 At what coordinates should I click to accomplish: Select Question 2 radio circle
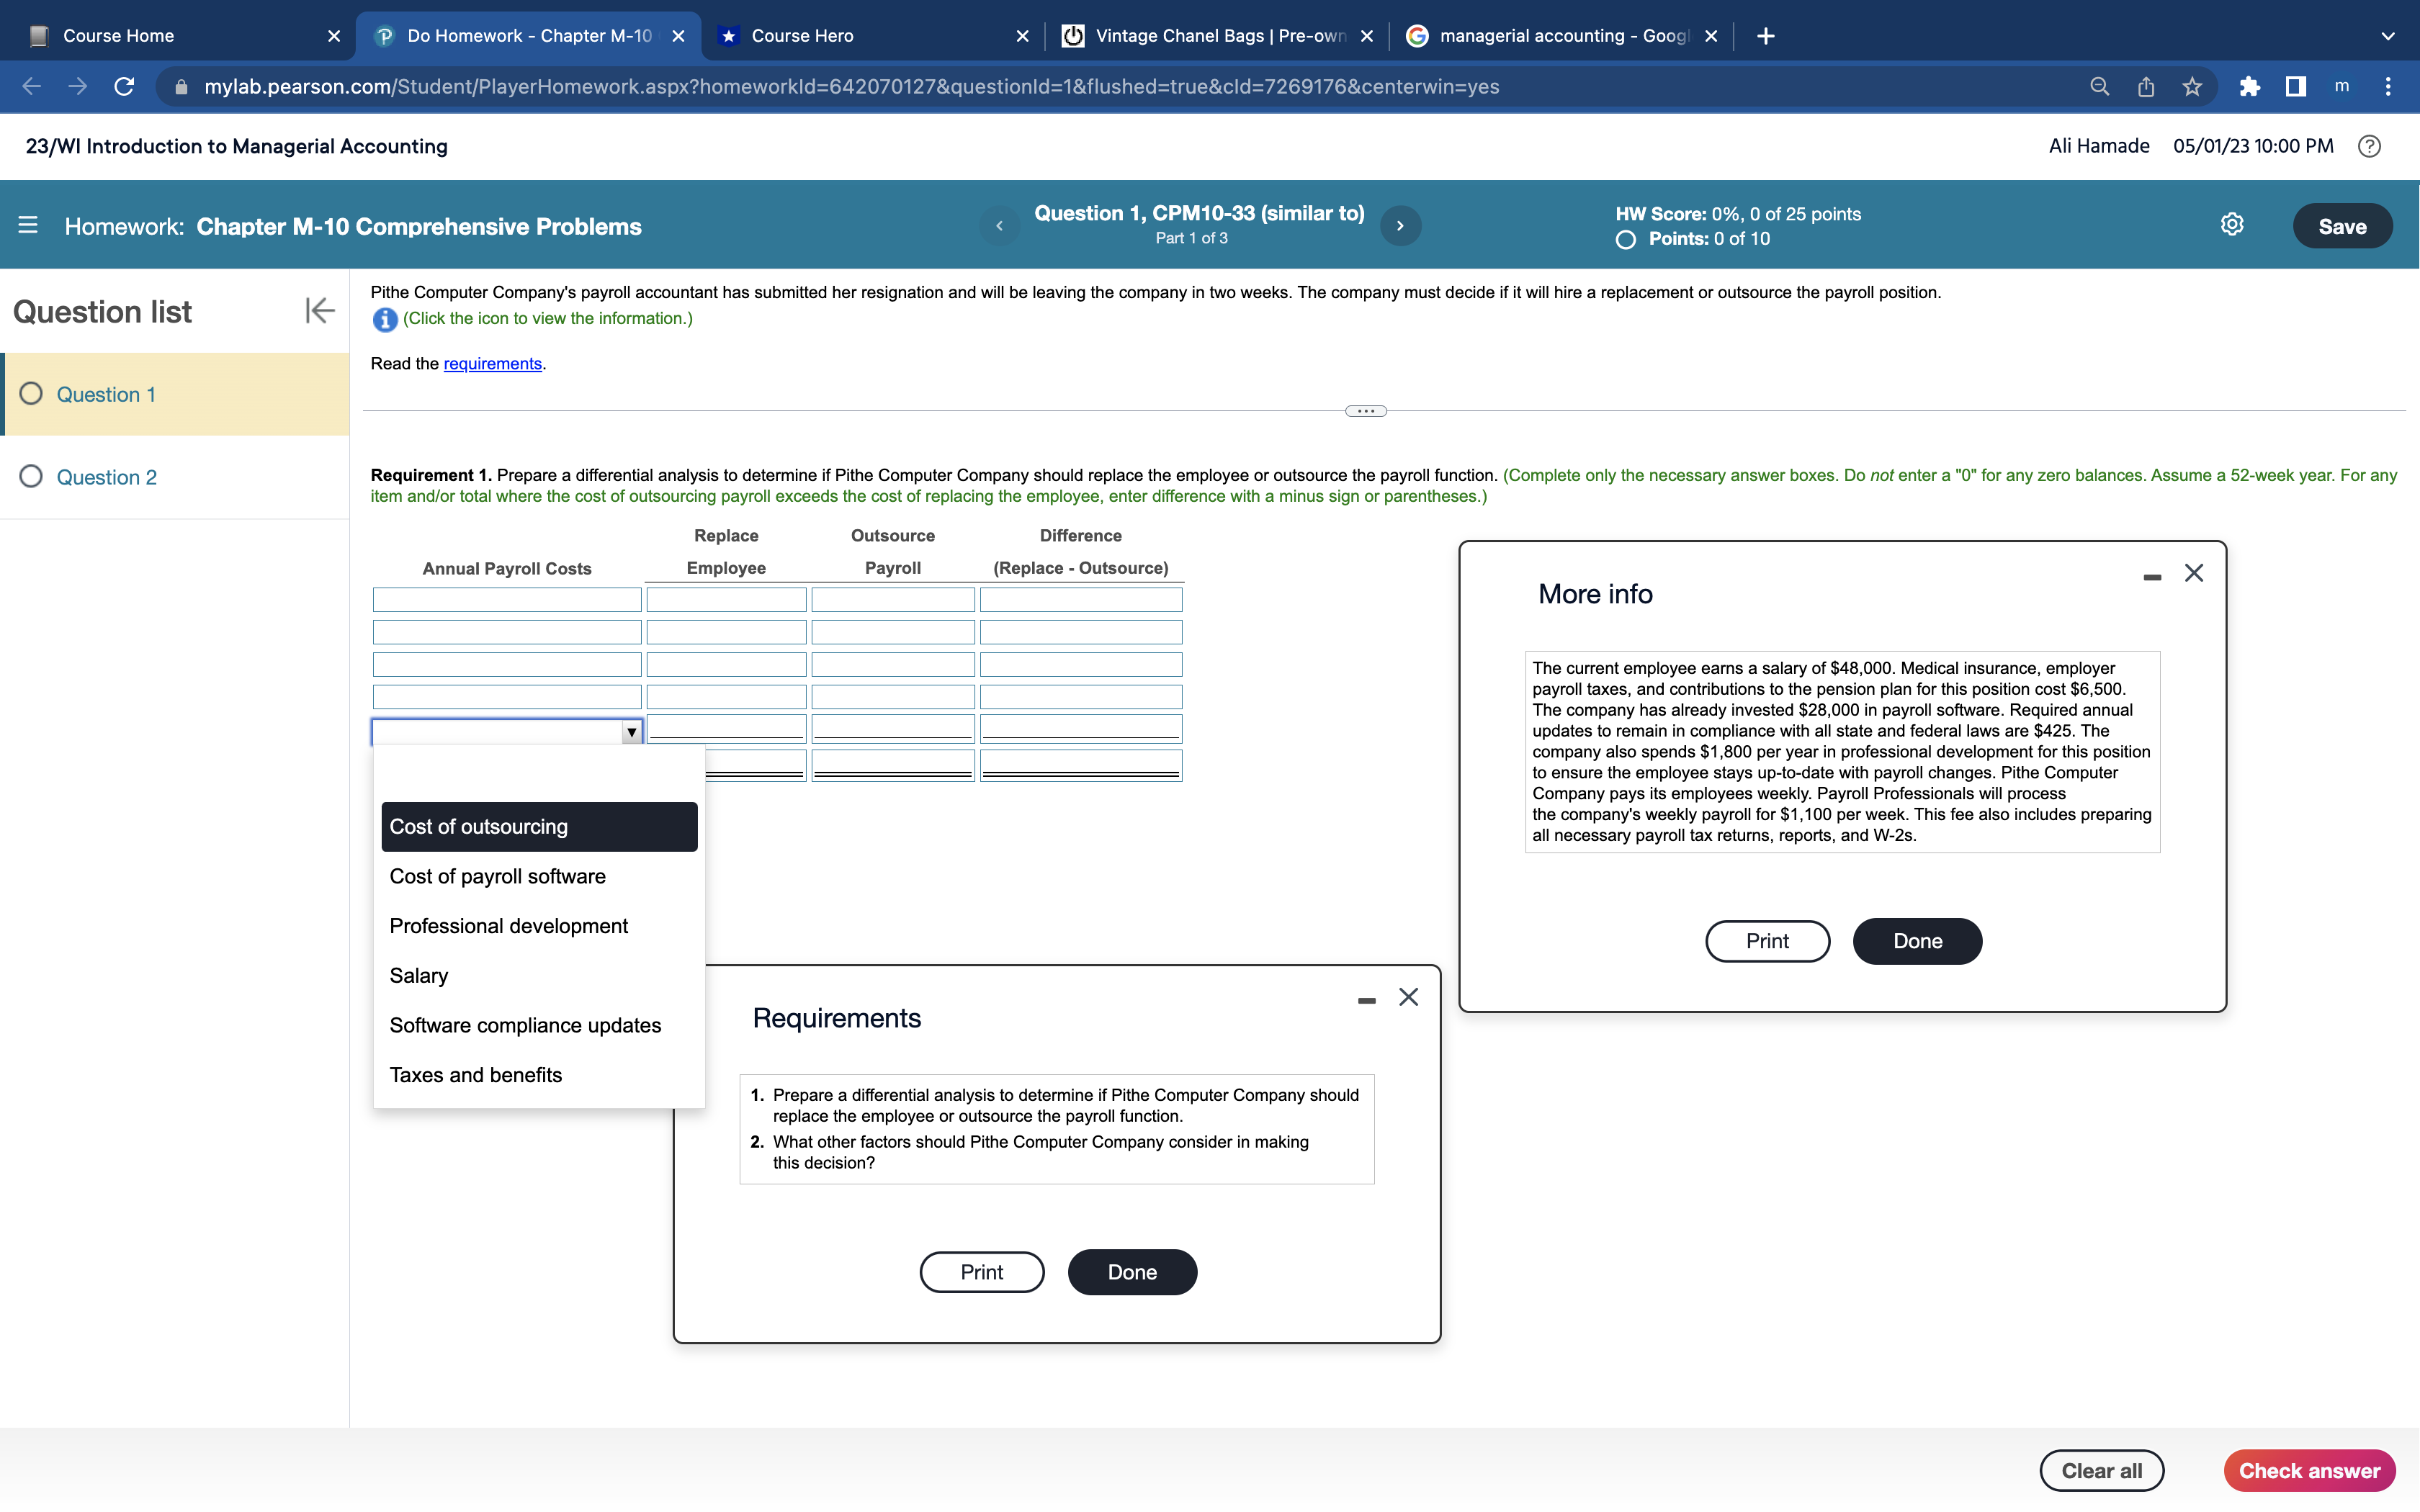click(x=32, y=476)
